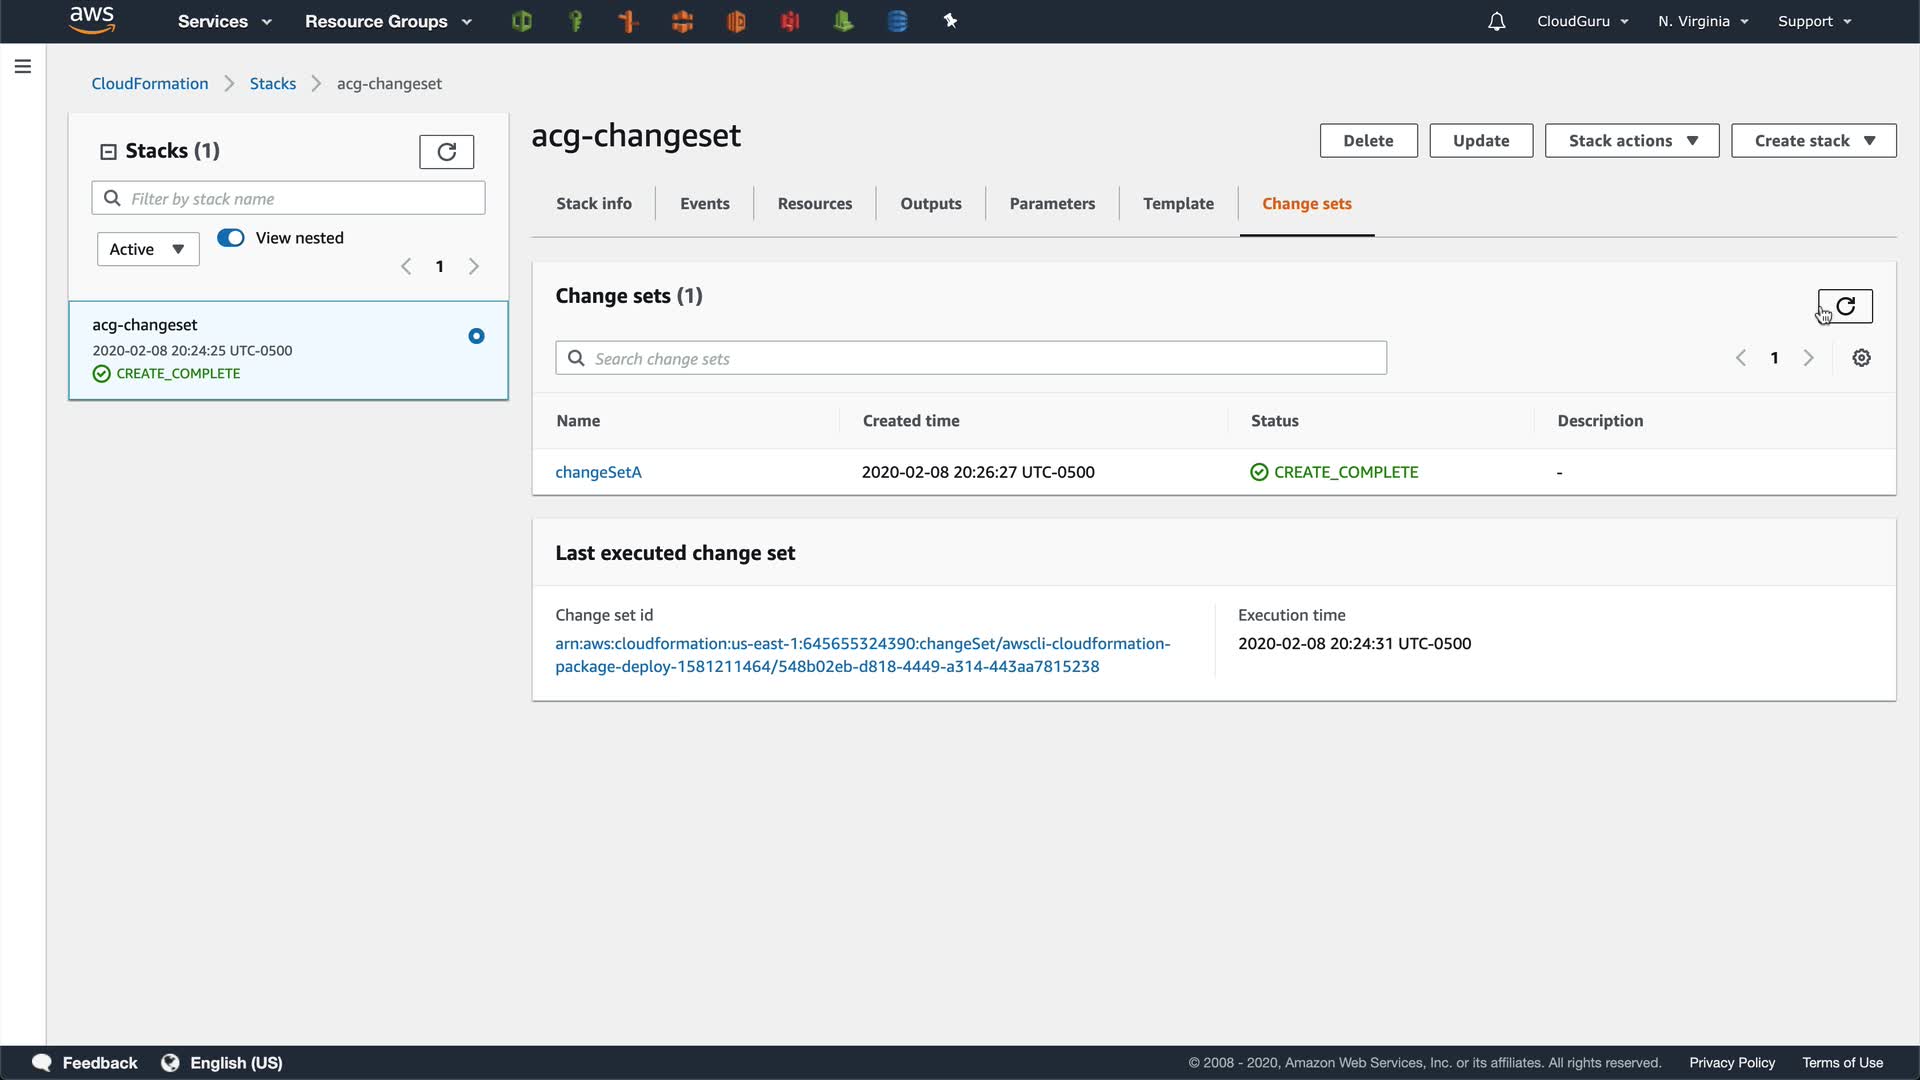
Task: Open the blue database shortcut icon
Action: click(x=897, y=21)
